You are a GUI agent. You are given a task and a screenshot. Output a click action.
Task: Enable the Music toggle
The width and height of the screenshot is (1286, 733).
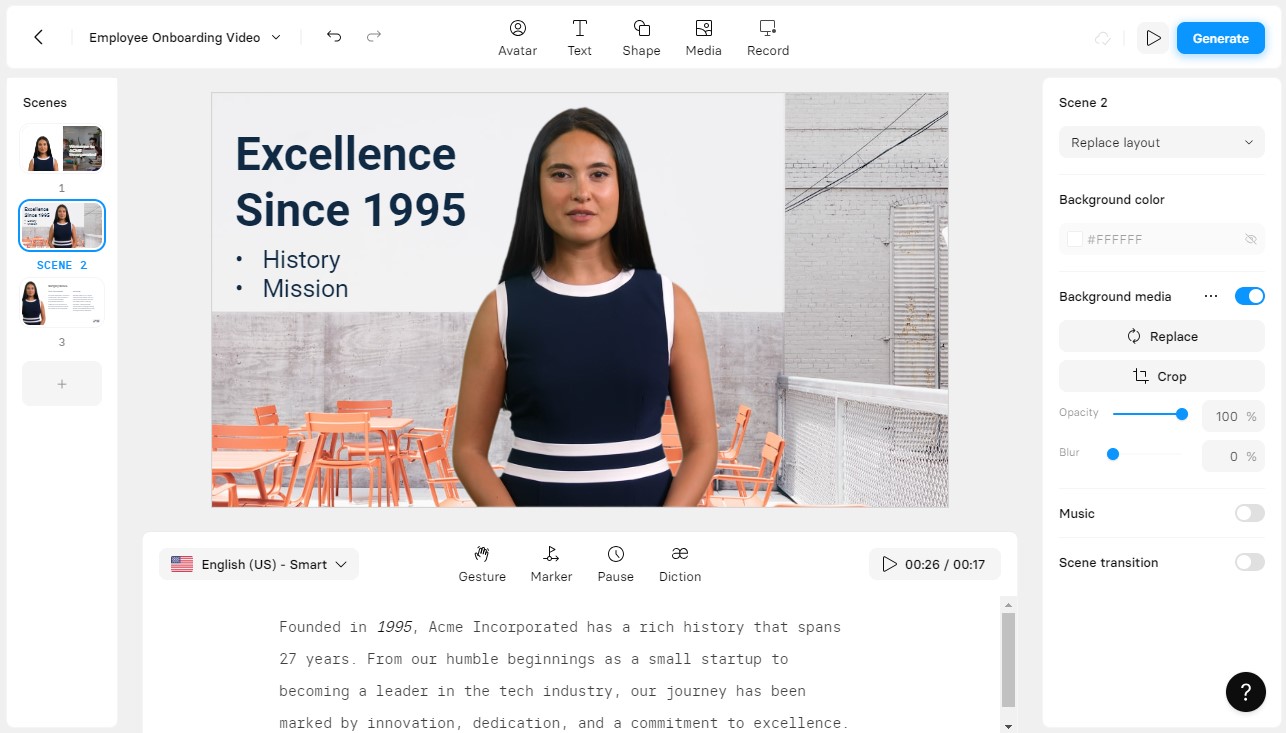(1250, 513)
